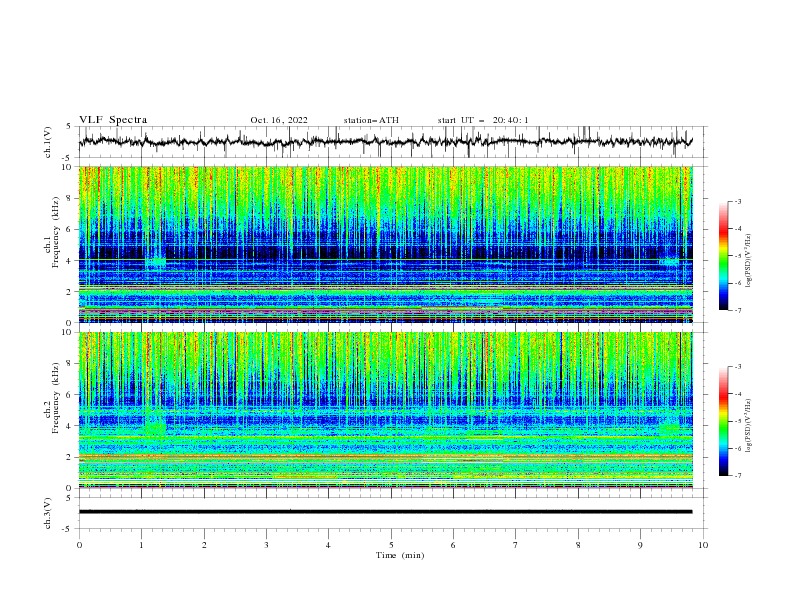Click the ch.1 voltage waveform trace

coord(385,141)
